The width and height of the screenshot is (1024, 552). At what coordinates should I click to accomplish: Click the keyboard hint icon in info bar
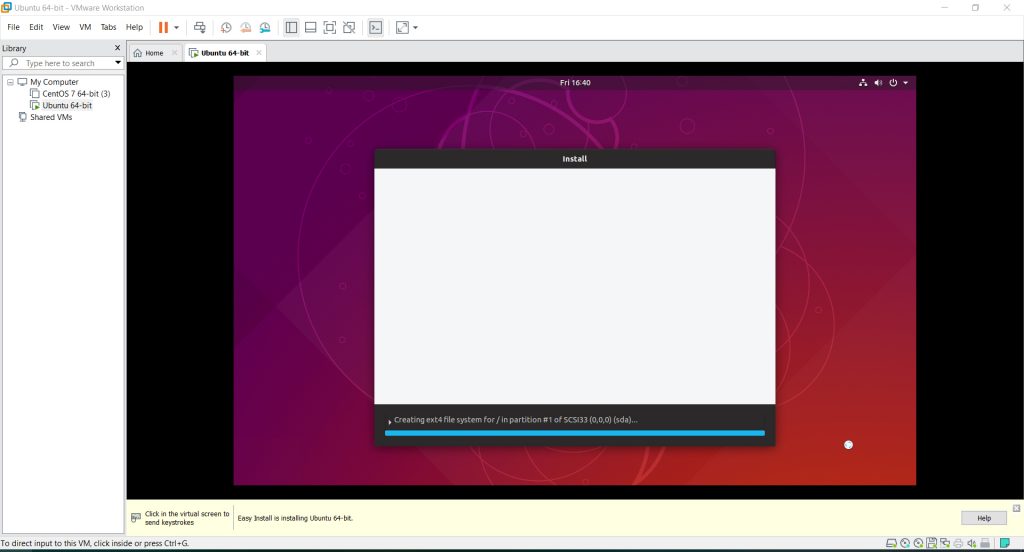click(x=136, y=517)
